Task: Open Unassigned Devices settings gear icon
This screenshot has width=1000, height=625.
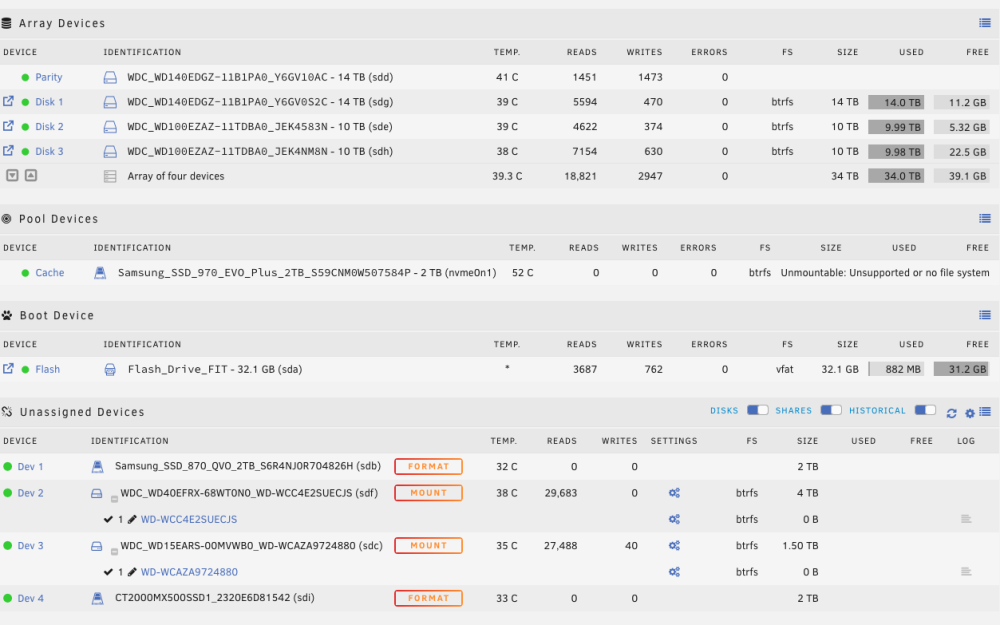Action: [x=969, y=413]
